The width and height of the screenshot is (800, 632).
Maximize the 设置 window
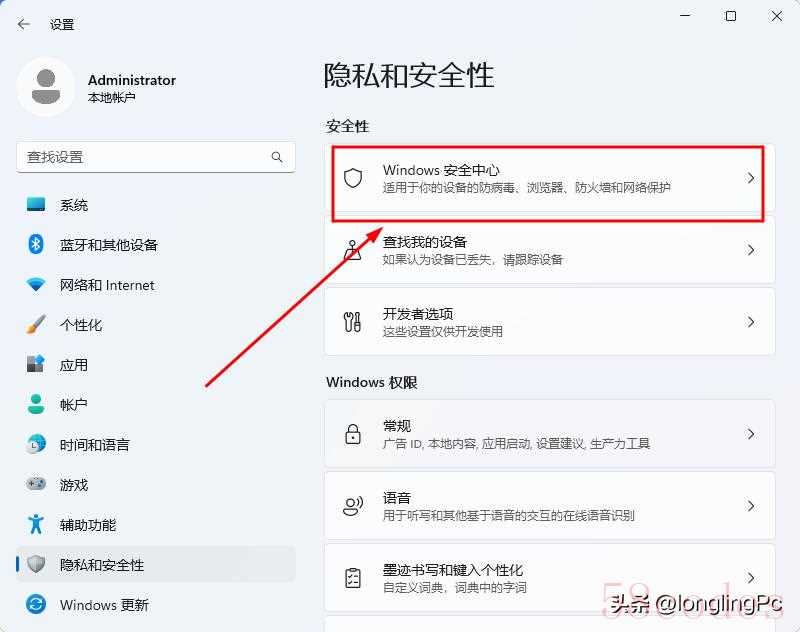(731, 16)
